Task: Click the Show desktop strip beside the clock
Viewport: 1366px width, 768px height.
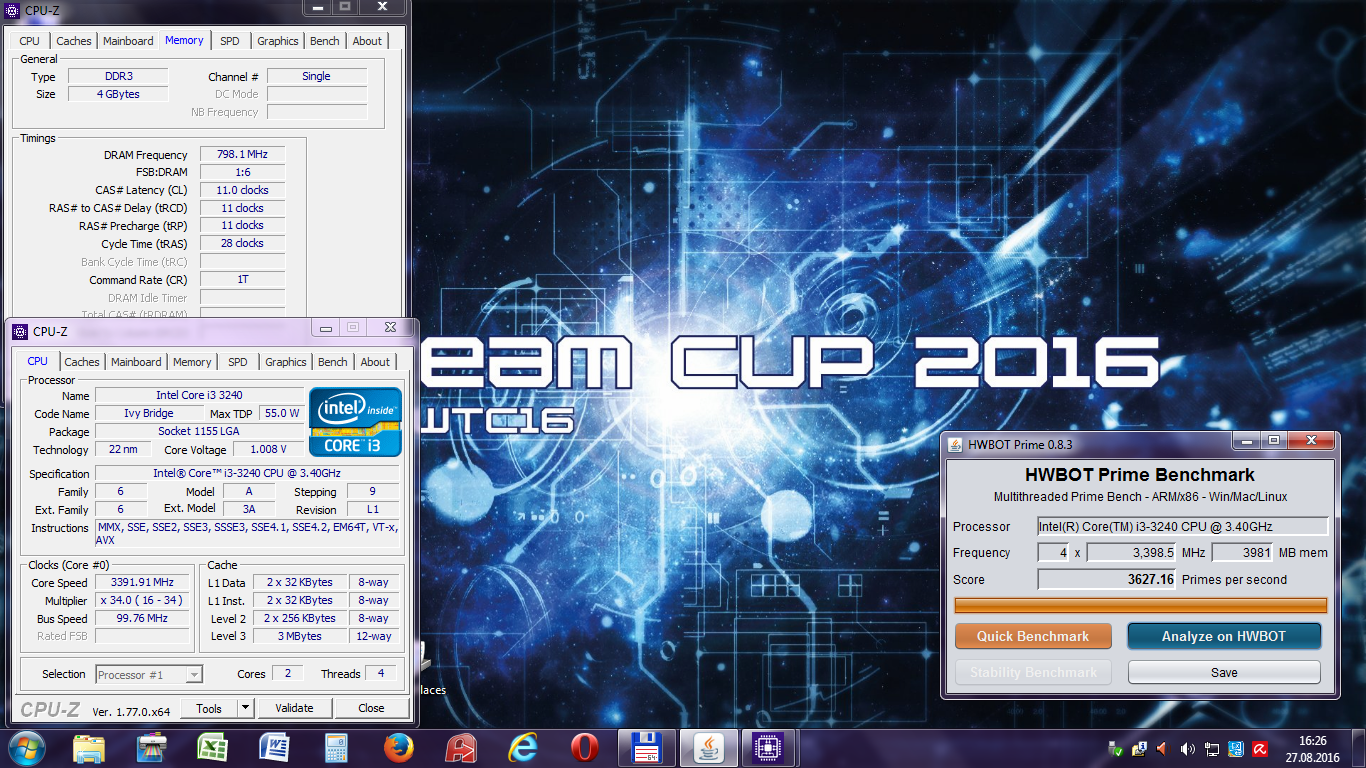Action: (x=1358, y=749)
